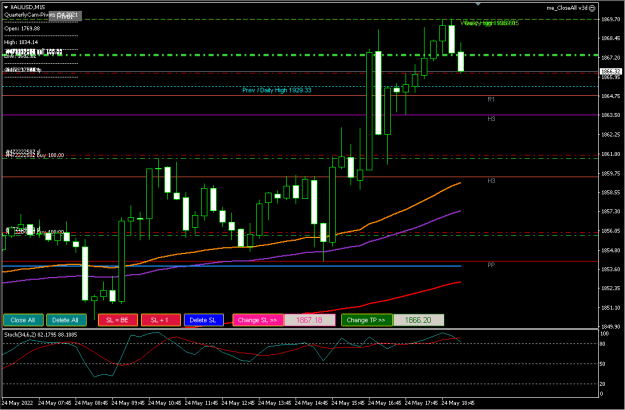Viewport: 625px width, 410px height.
Task: Click the Close All button
Action: (x=23, y=320)
